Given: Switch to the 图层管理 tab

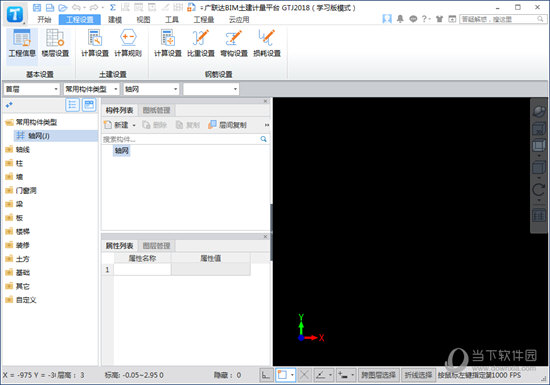Looking at the screenshot, I should coord(156,246).
